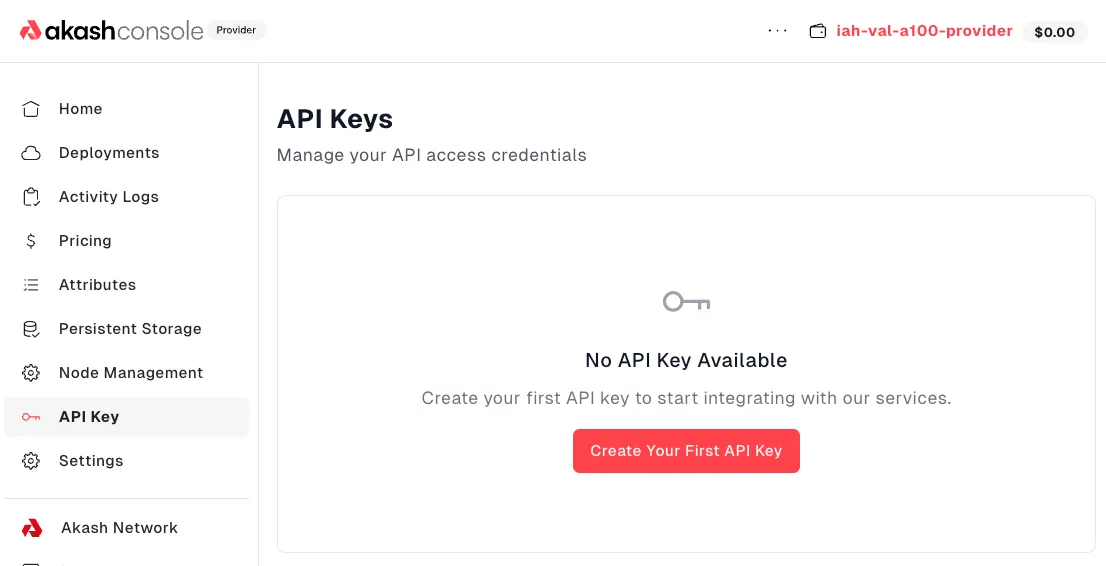Click the Activity Logs clipboard icon
1106x566 pixels.
(x=31, y=197)
